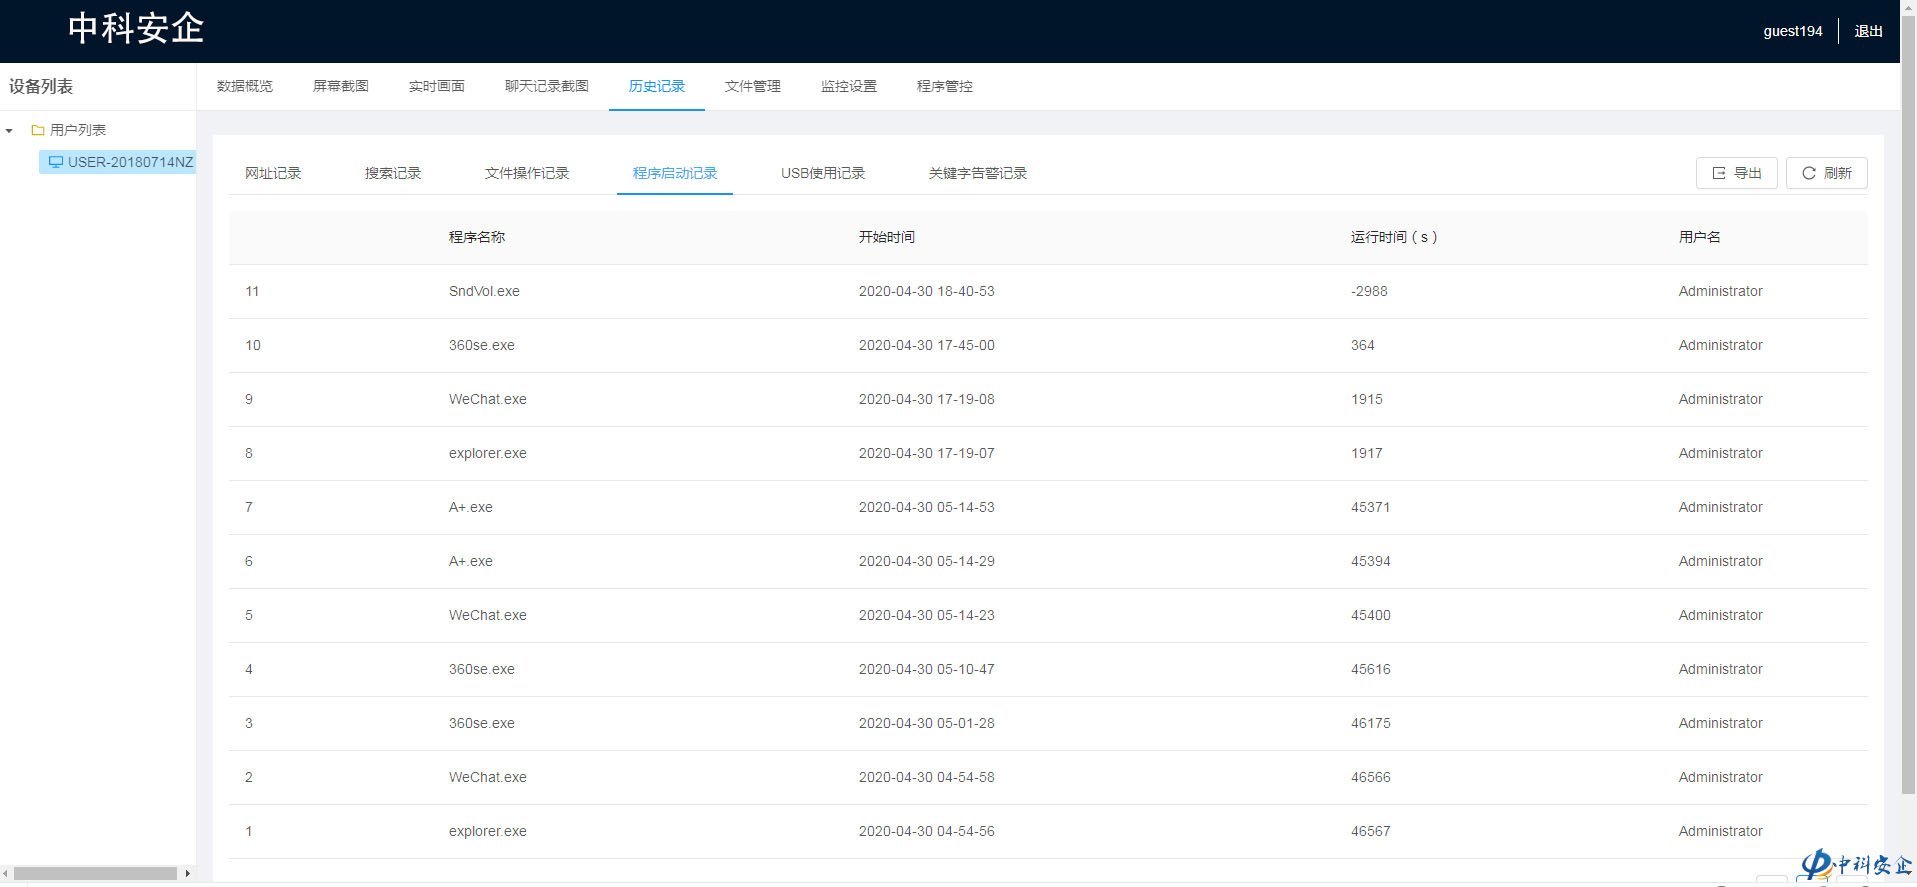Image resolution: width=1917 pixels, height=887 pixels.
Task: Click WeChat.exe in row 5
Action: coord(488,615)
